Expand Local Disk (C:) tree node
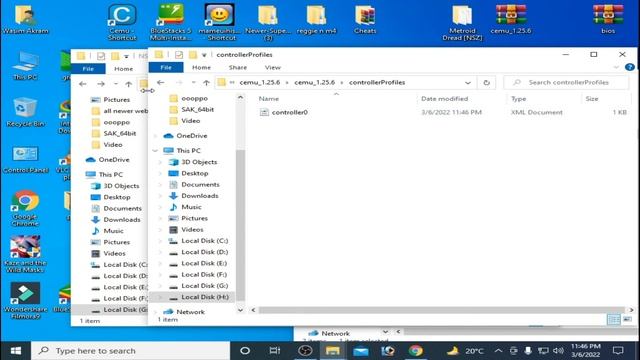This screenshot has height=360, width=640. click(x=160, y=241)
